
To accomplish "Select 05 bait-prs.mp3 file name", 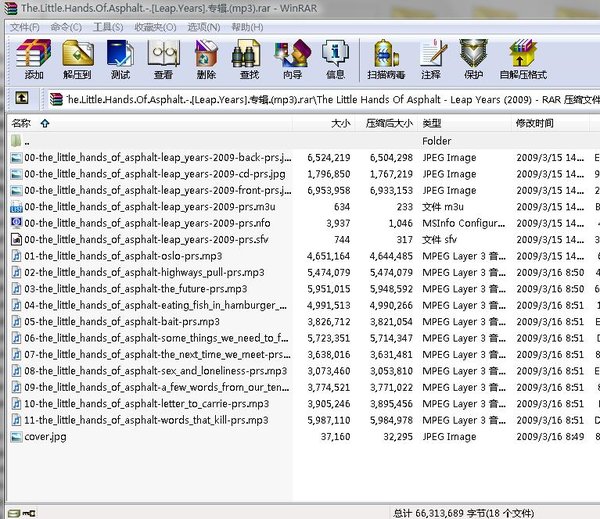I will point(122,322).
